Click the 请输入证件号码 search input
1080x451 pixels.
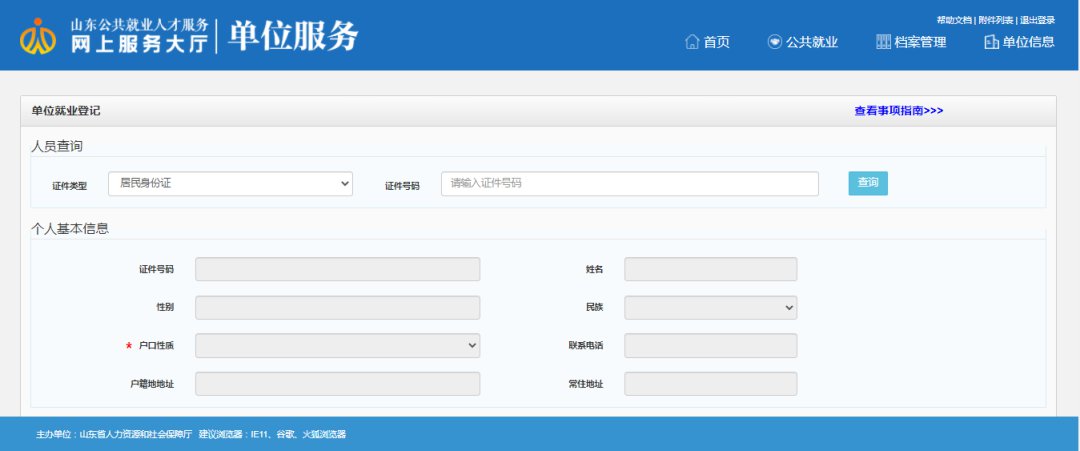[x=629, y=184]
